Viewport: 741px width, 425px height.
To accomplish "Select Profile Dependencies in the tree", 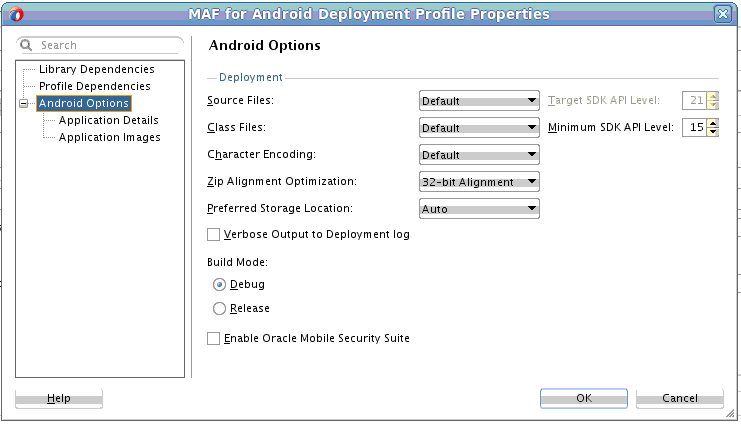I will (x=95, y=86).
